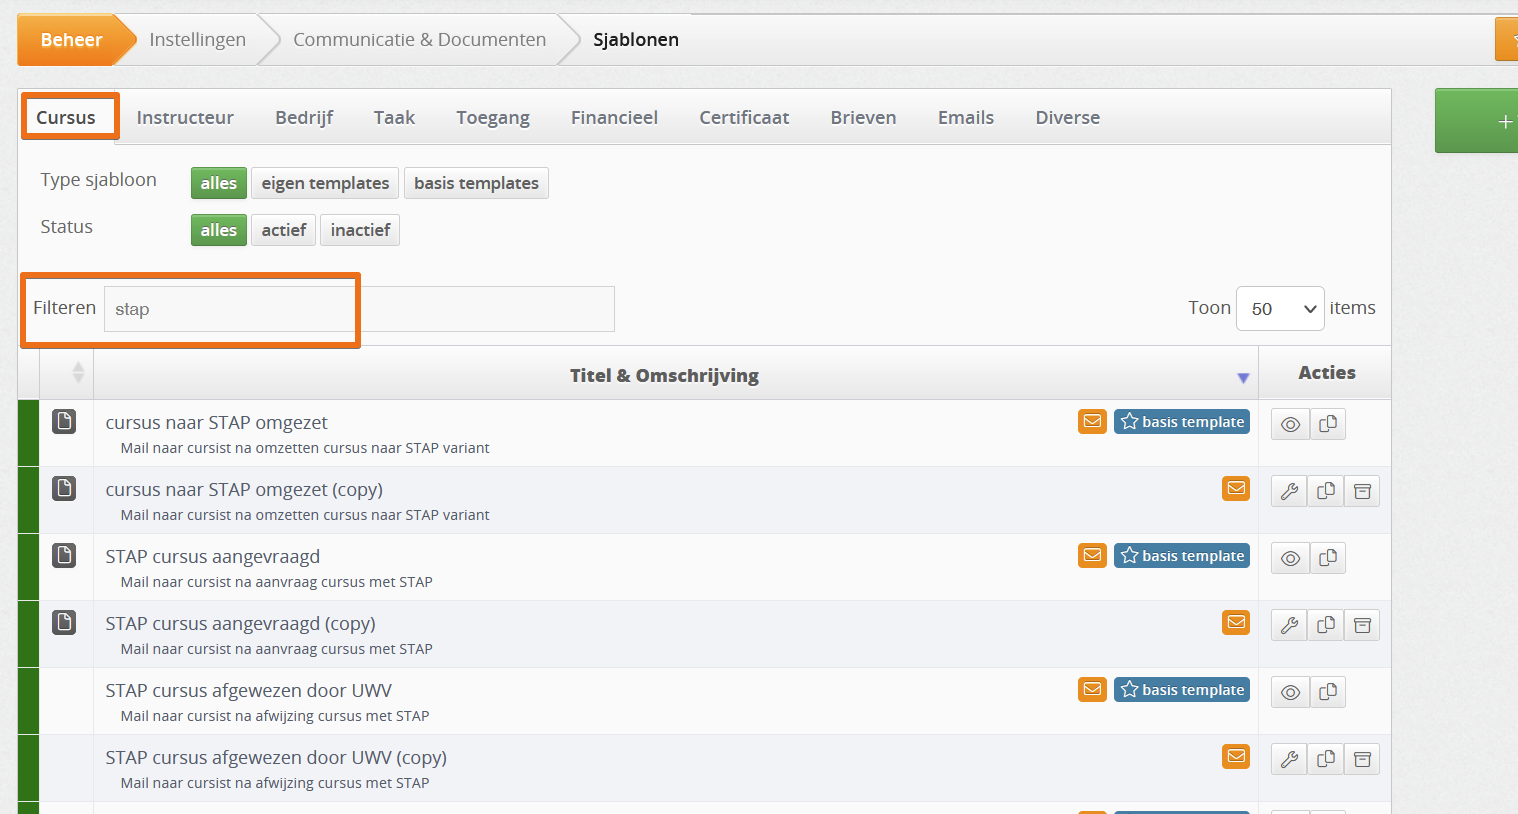Select the Diverse tab
The height and width of the screenshot is (814, 1518).
1067,117
